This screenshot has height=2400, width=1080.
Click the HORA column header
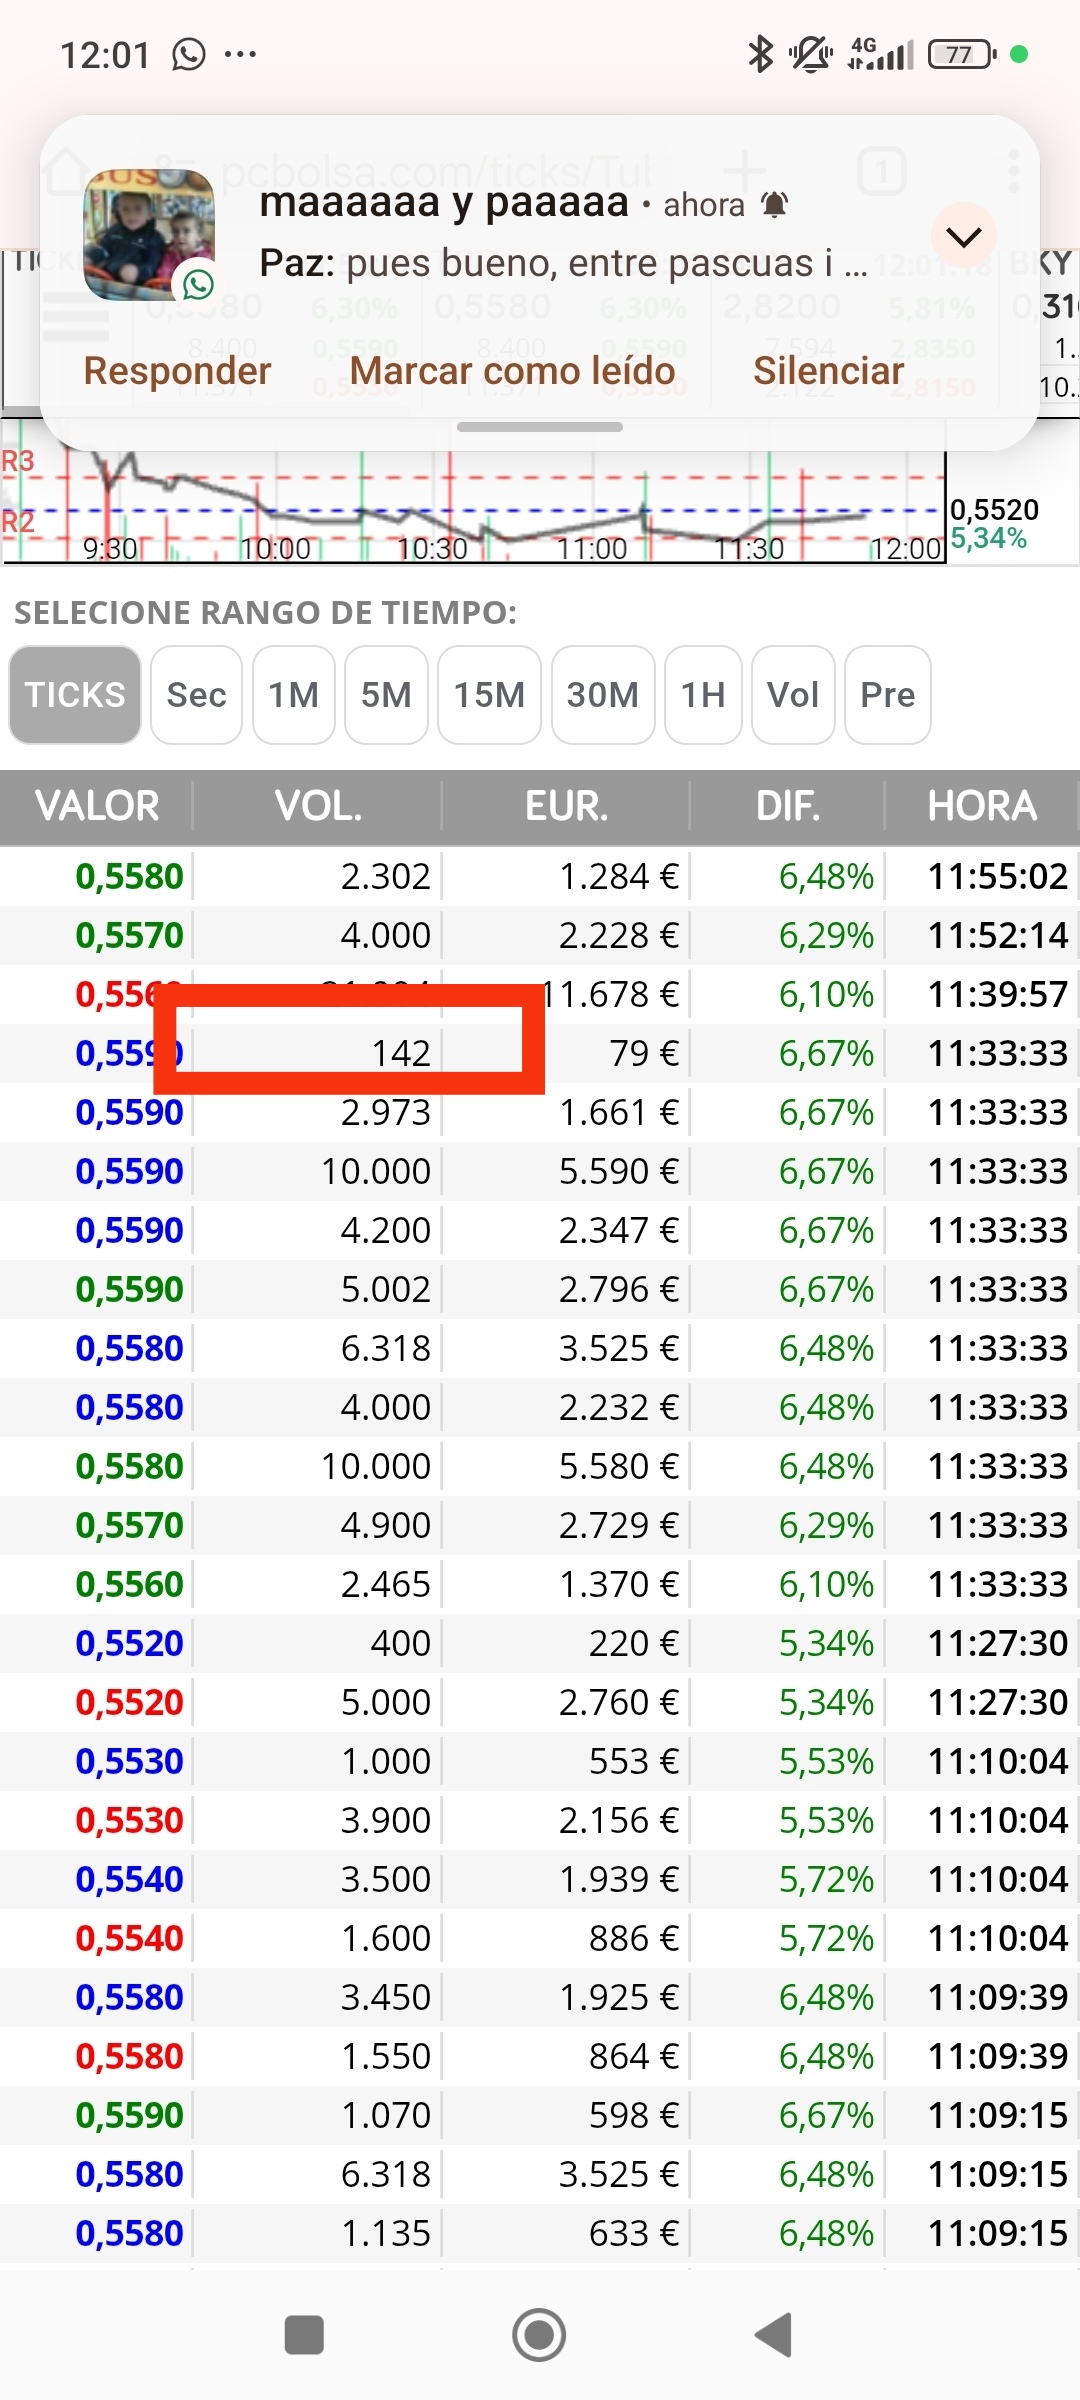[x=982, y=806]
